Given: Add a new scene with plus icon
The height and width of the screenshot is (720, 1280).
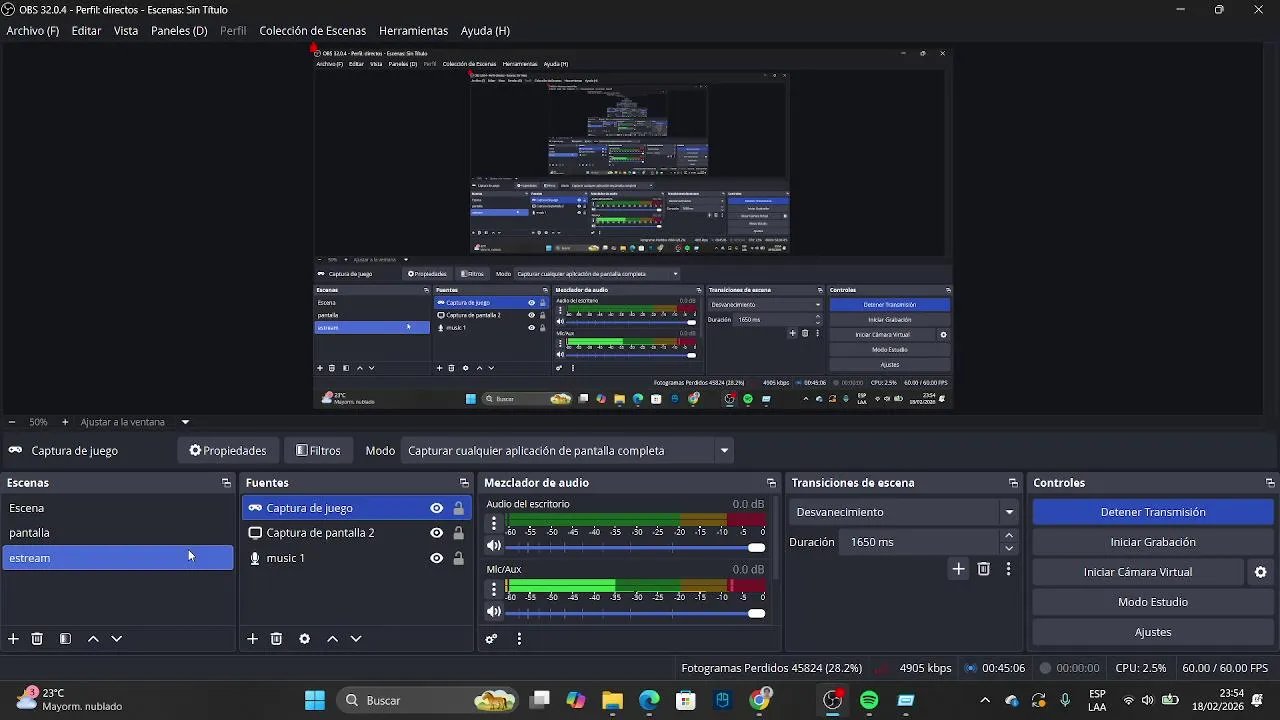Looking at the screenshot, I should 13,639.
